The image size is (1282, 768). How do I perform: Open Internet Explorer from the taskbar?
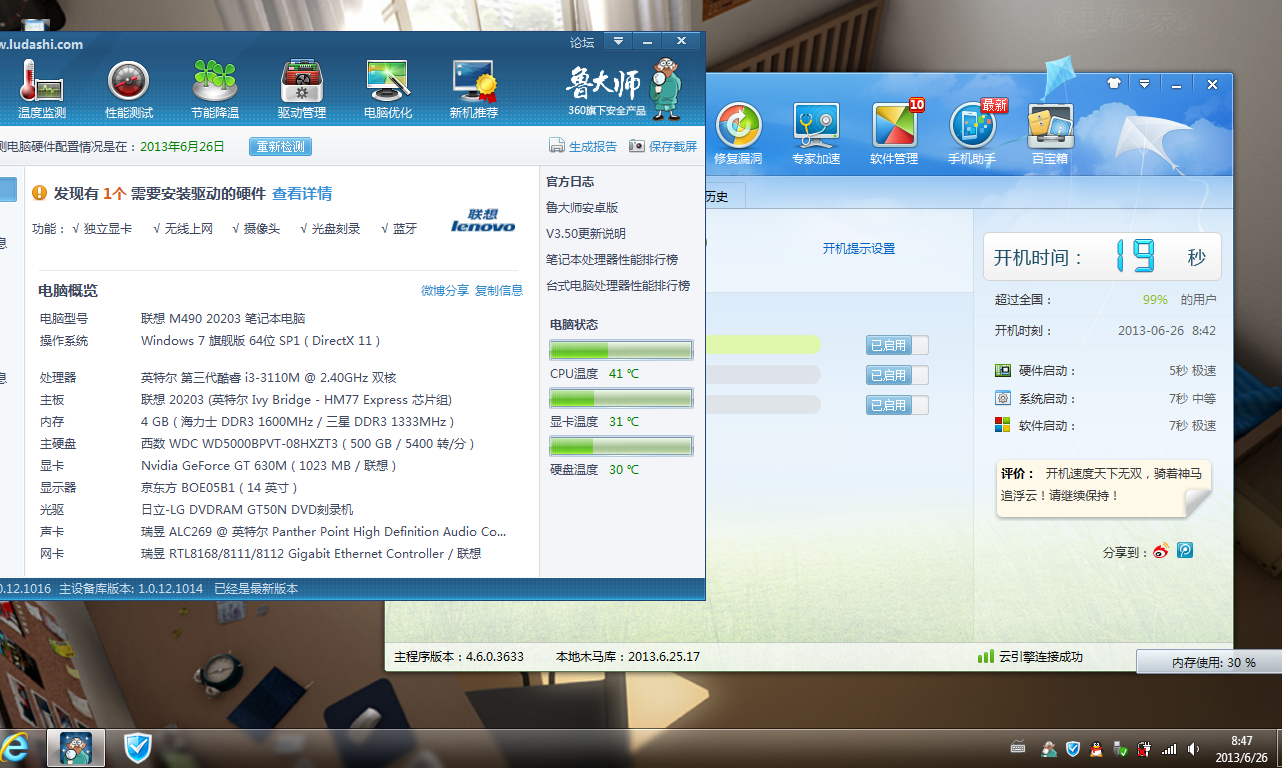pos(14,748)
